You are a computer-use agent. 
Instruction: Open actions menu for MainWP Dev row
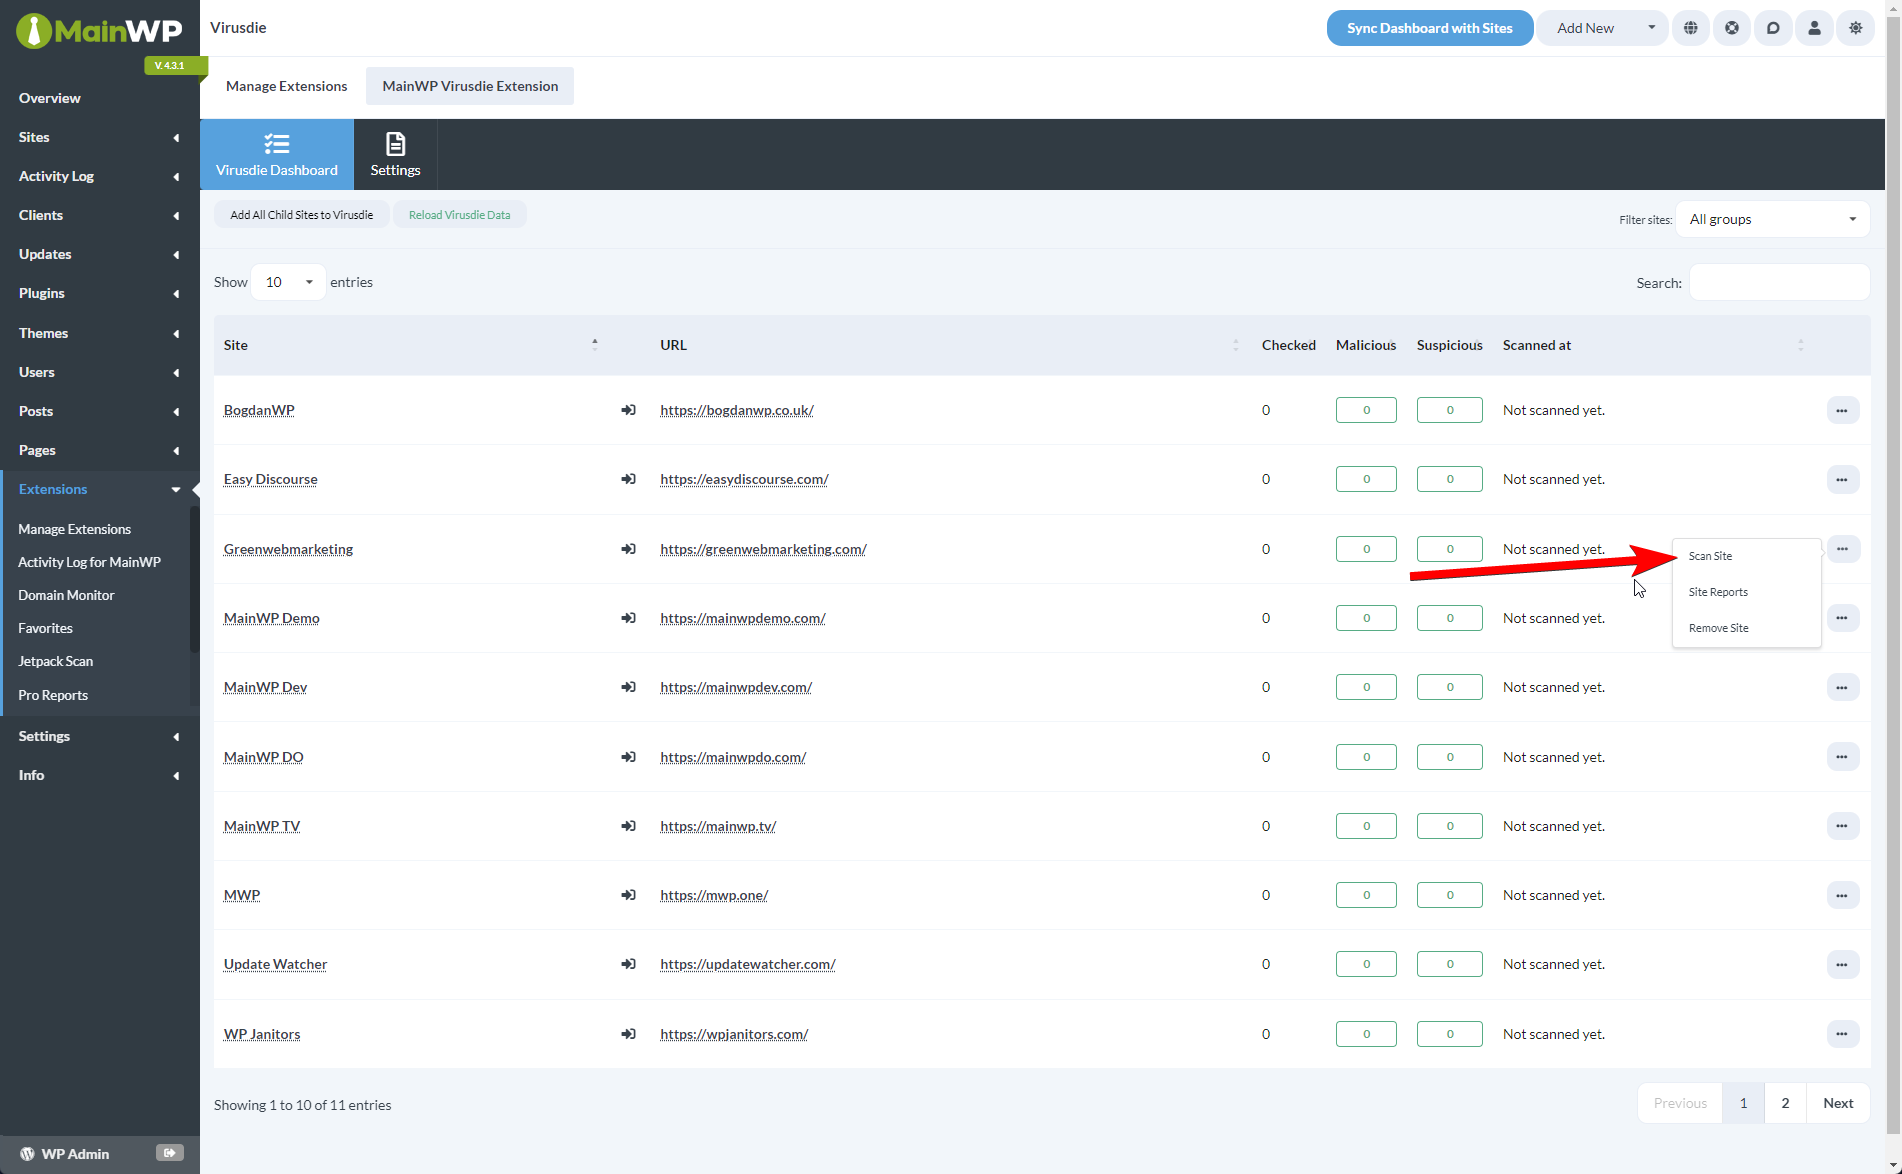click(1842, 687)
